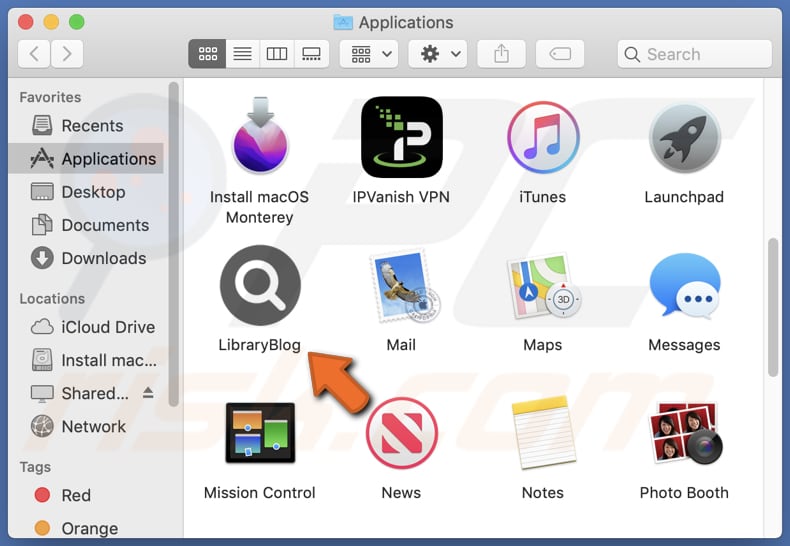Eject the Shared... volume
The height and width of the screenshot is (546, 790).
[148, 392]
